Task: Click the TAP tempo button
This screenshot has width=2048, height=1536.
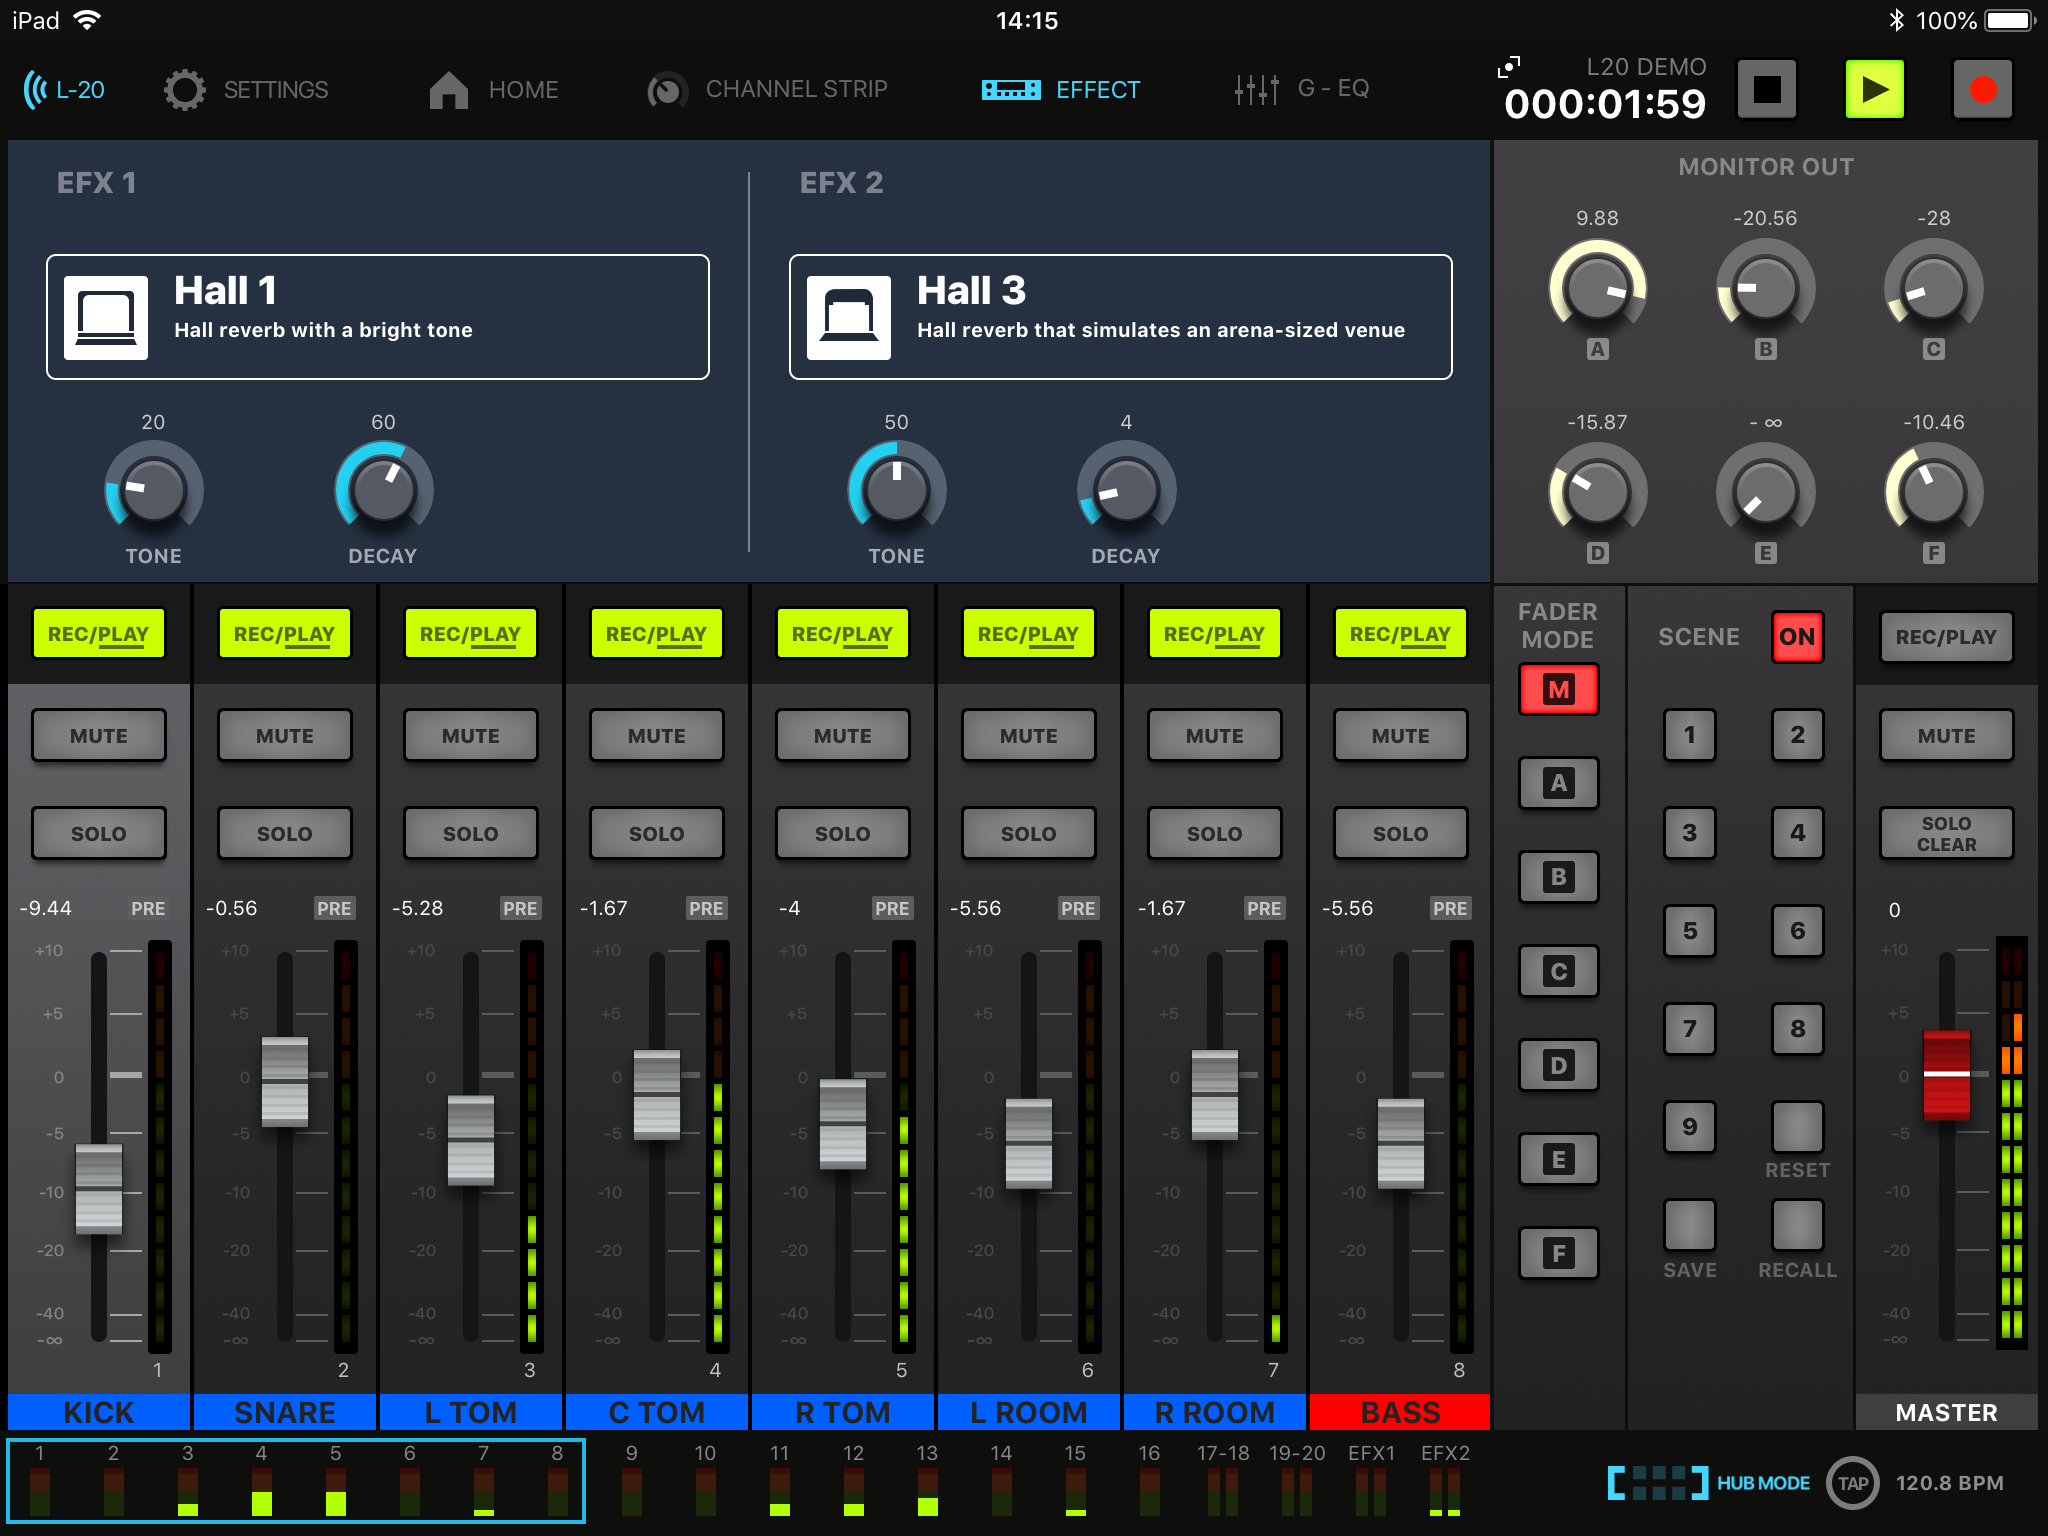Action: 1852,1483
